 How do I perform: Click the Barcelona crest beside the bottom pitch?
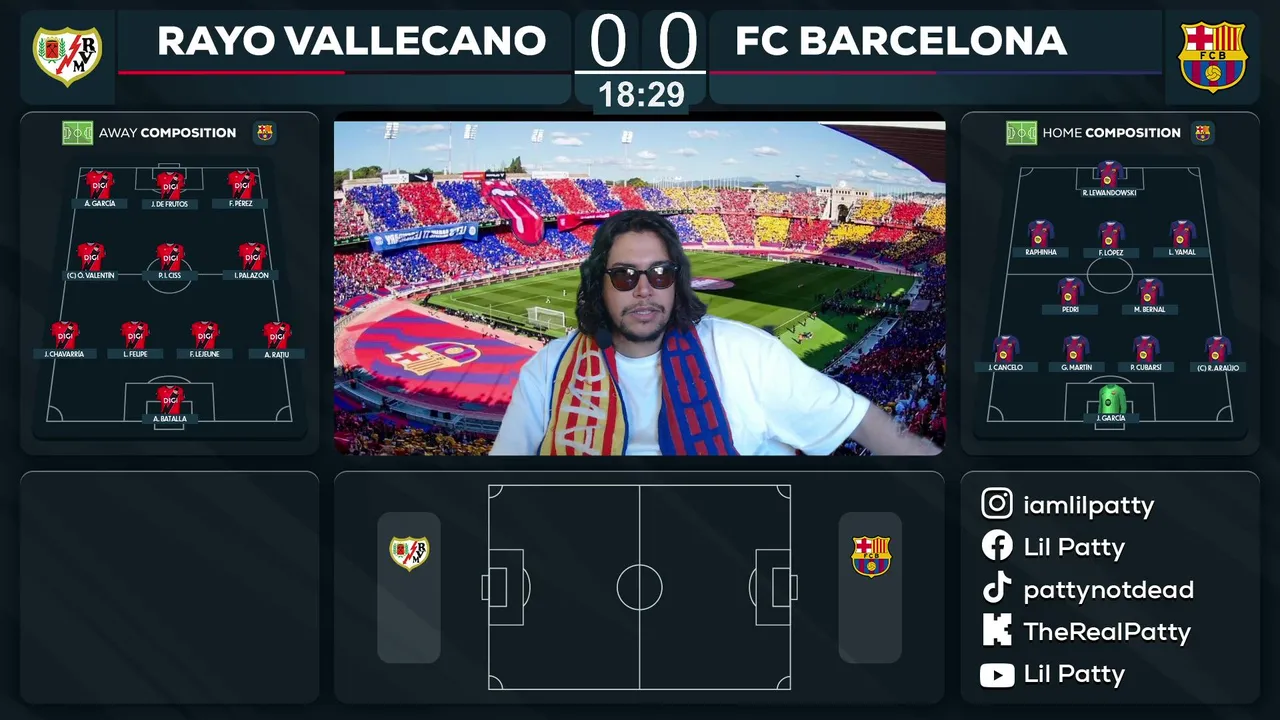coord(870,556)
